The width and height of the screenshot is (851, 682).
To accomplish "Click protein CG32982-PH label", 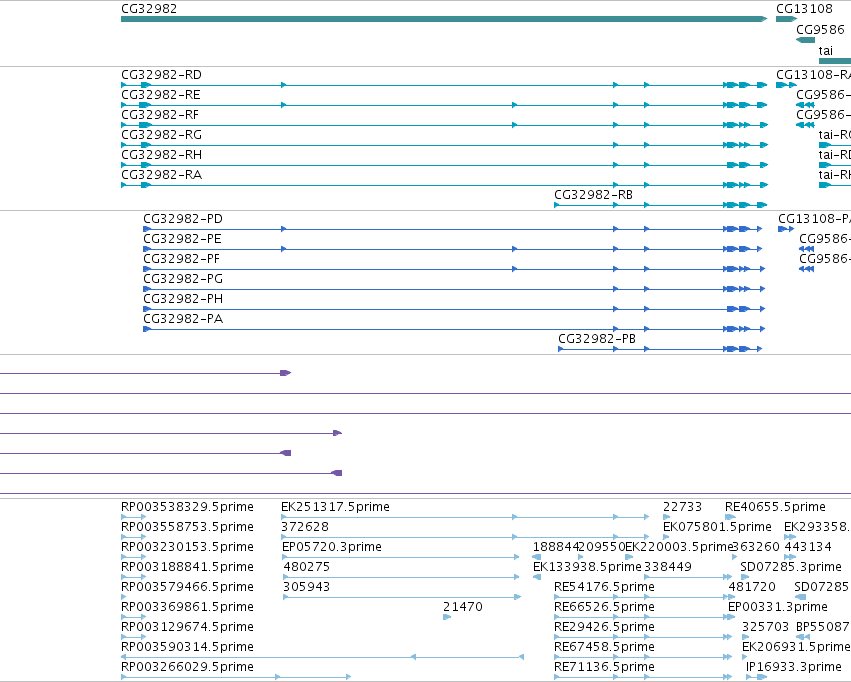I will click(x=183, y=299).
